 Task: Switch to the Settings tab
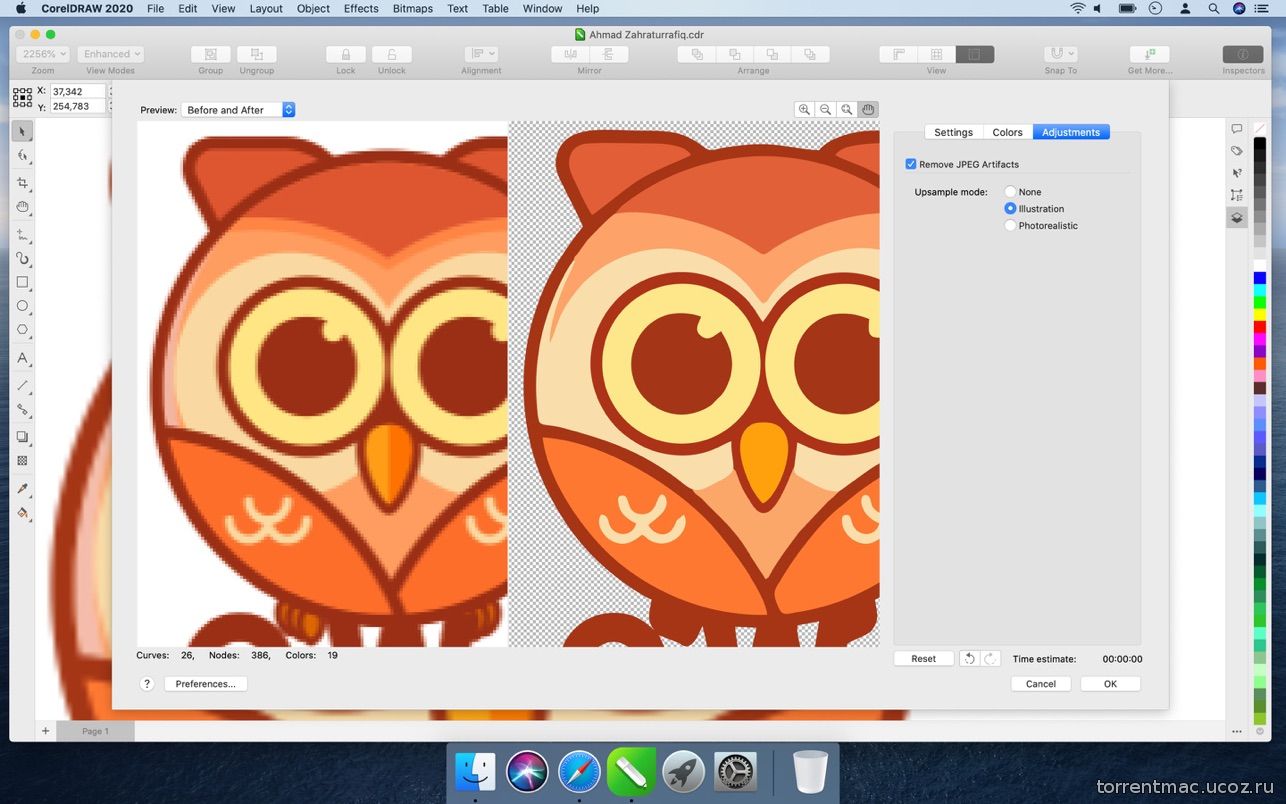pos(953,132)
